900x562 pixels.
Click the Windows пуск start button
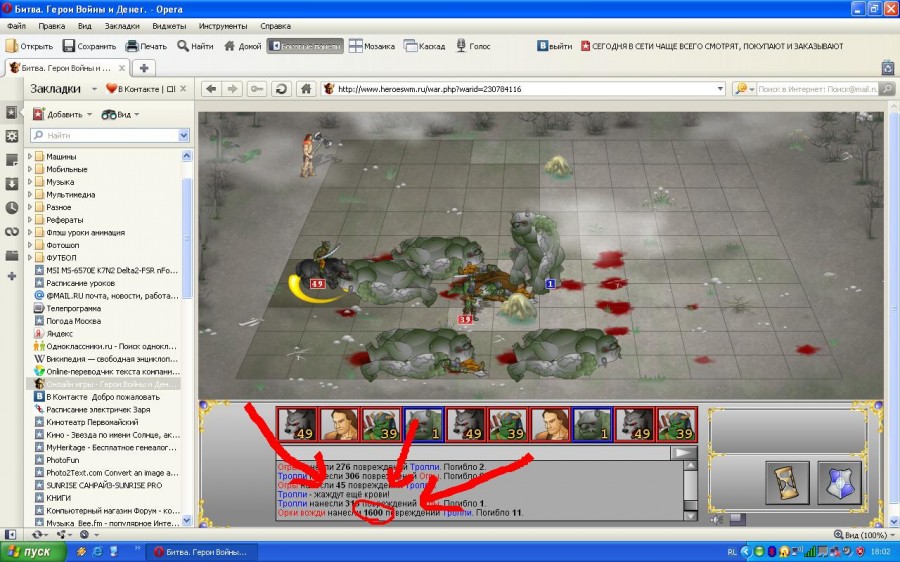coord(34,552)
